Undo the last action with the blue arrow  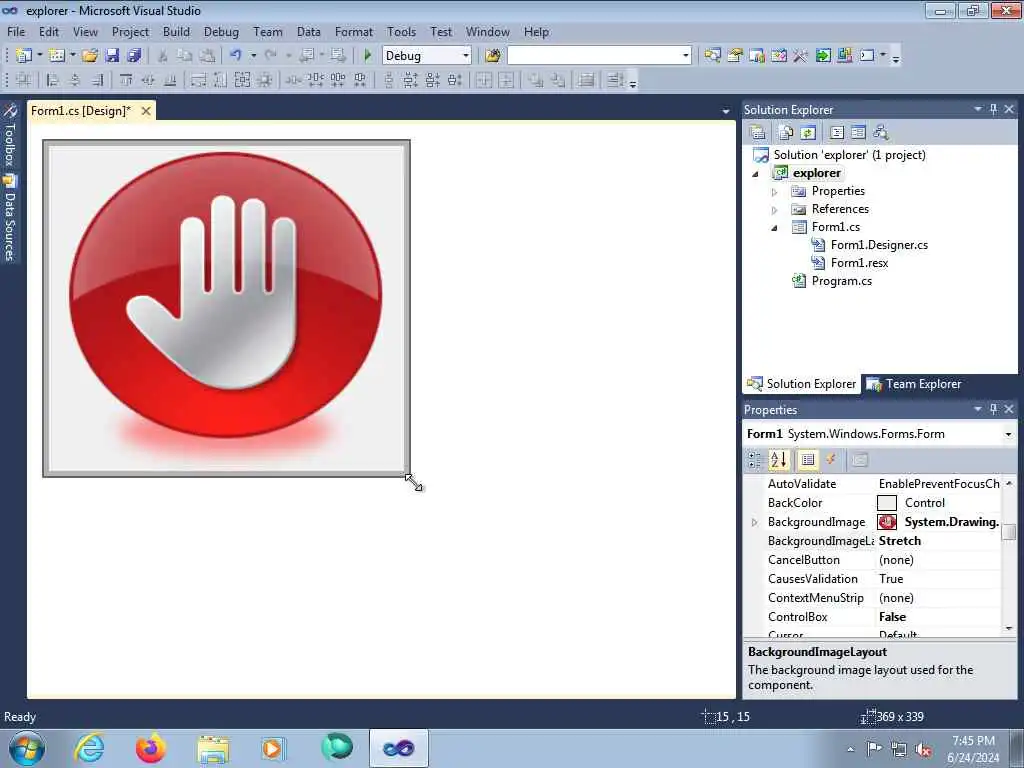(x=236, y=56)
